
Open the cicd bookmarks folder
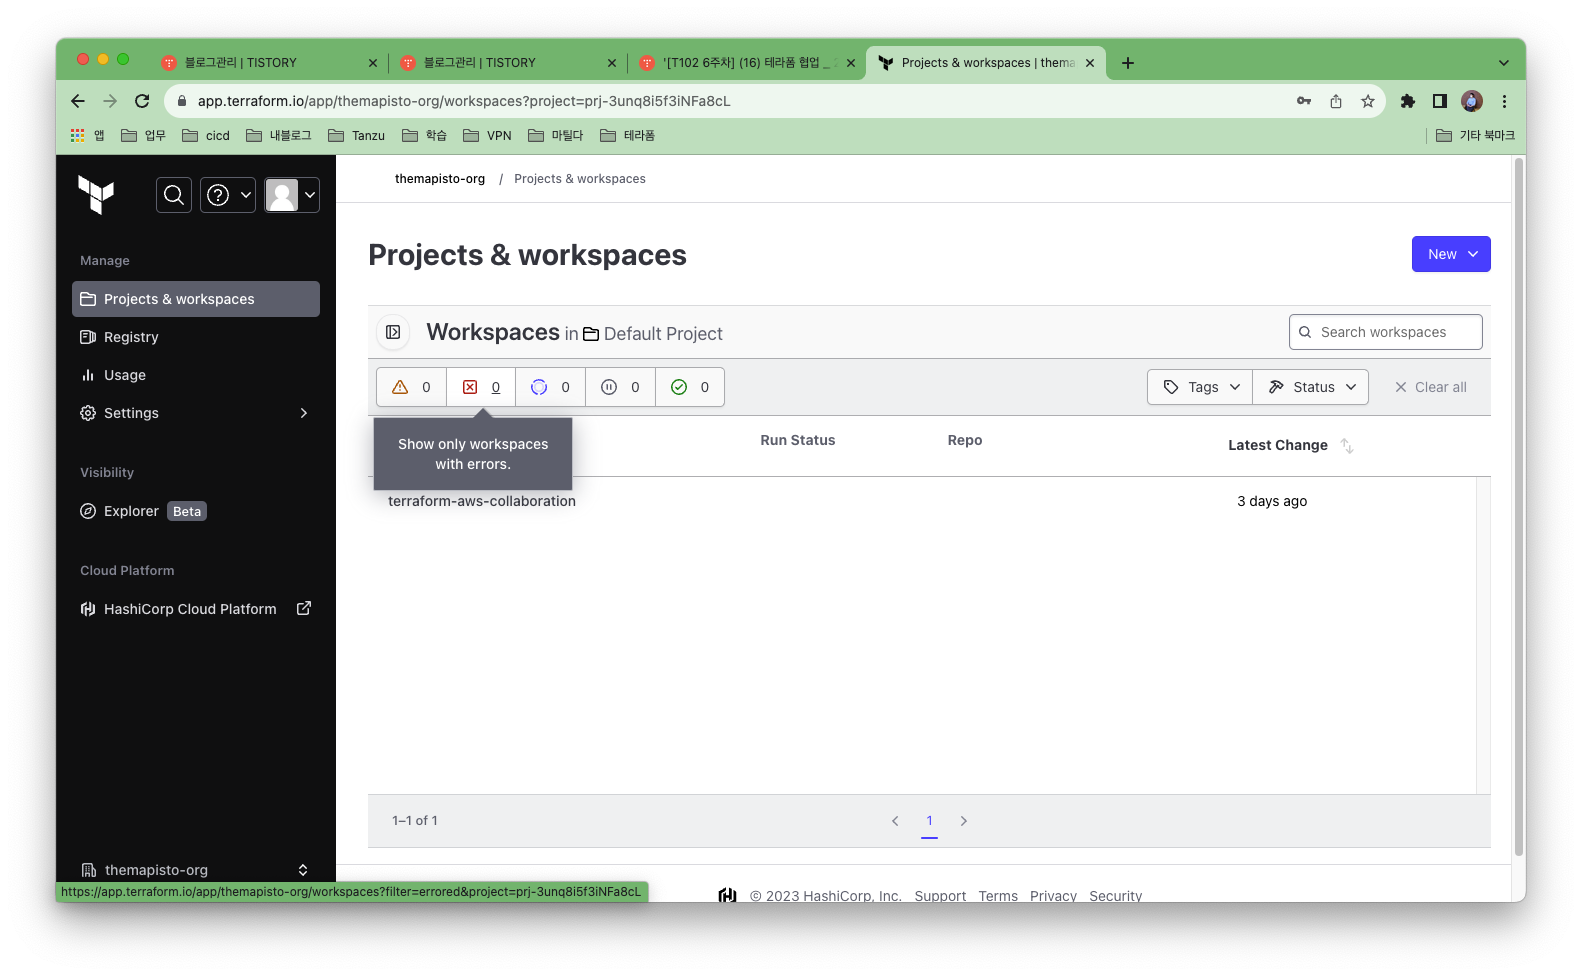[x=206, y=135]
